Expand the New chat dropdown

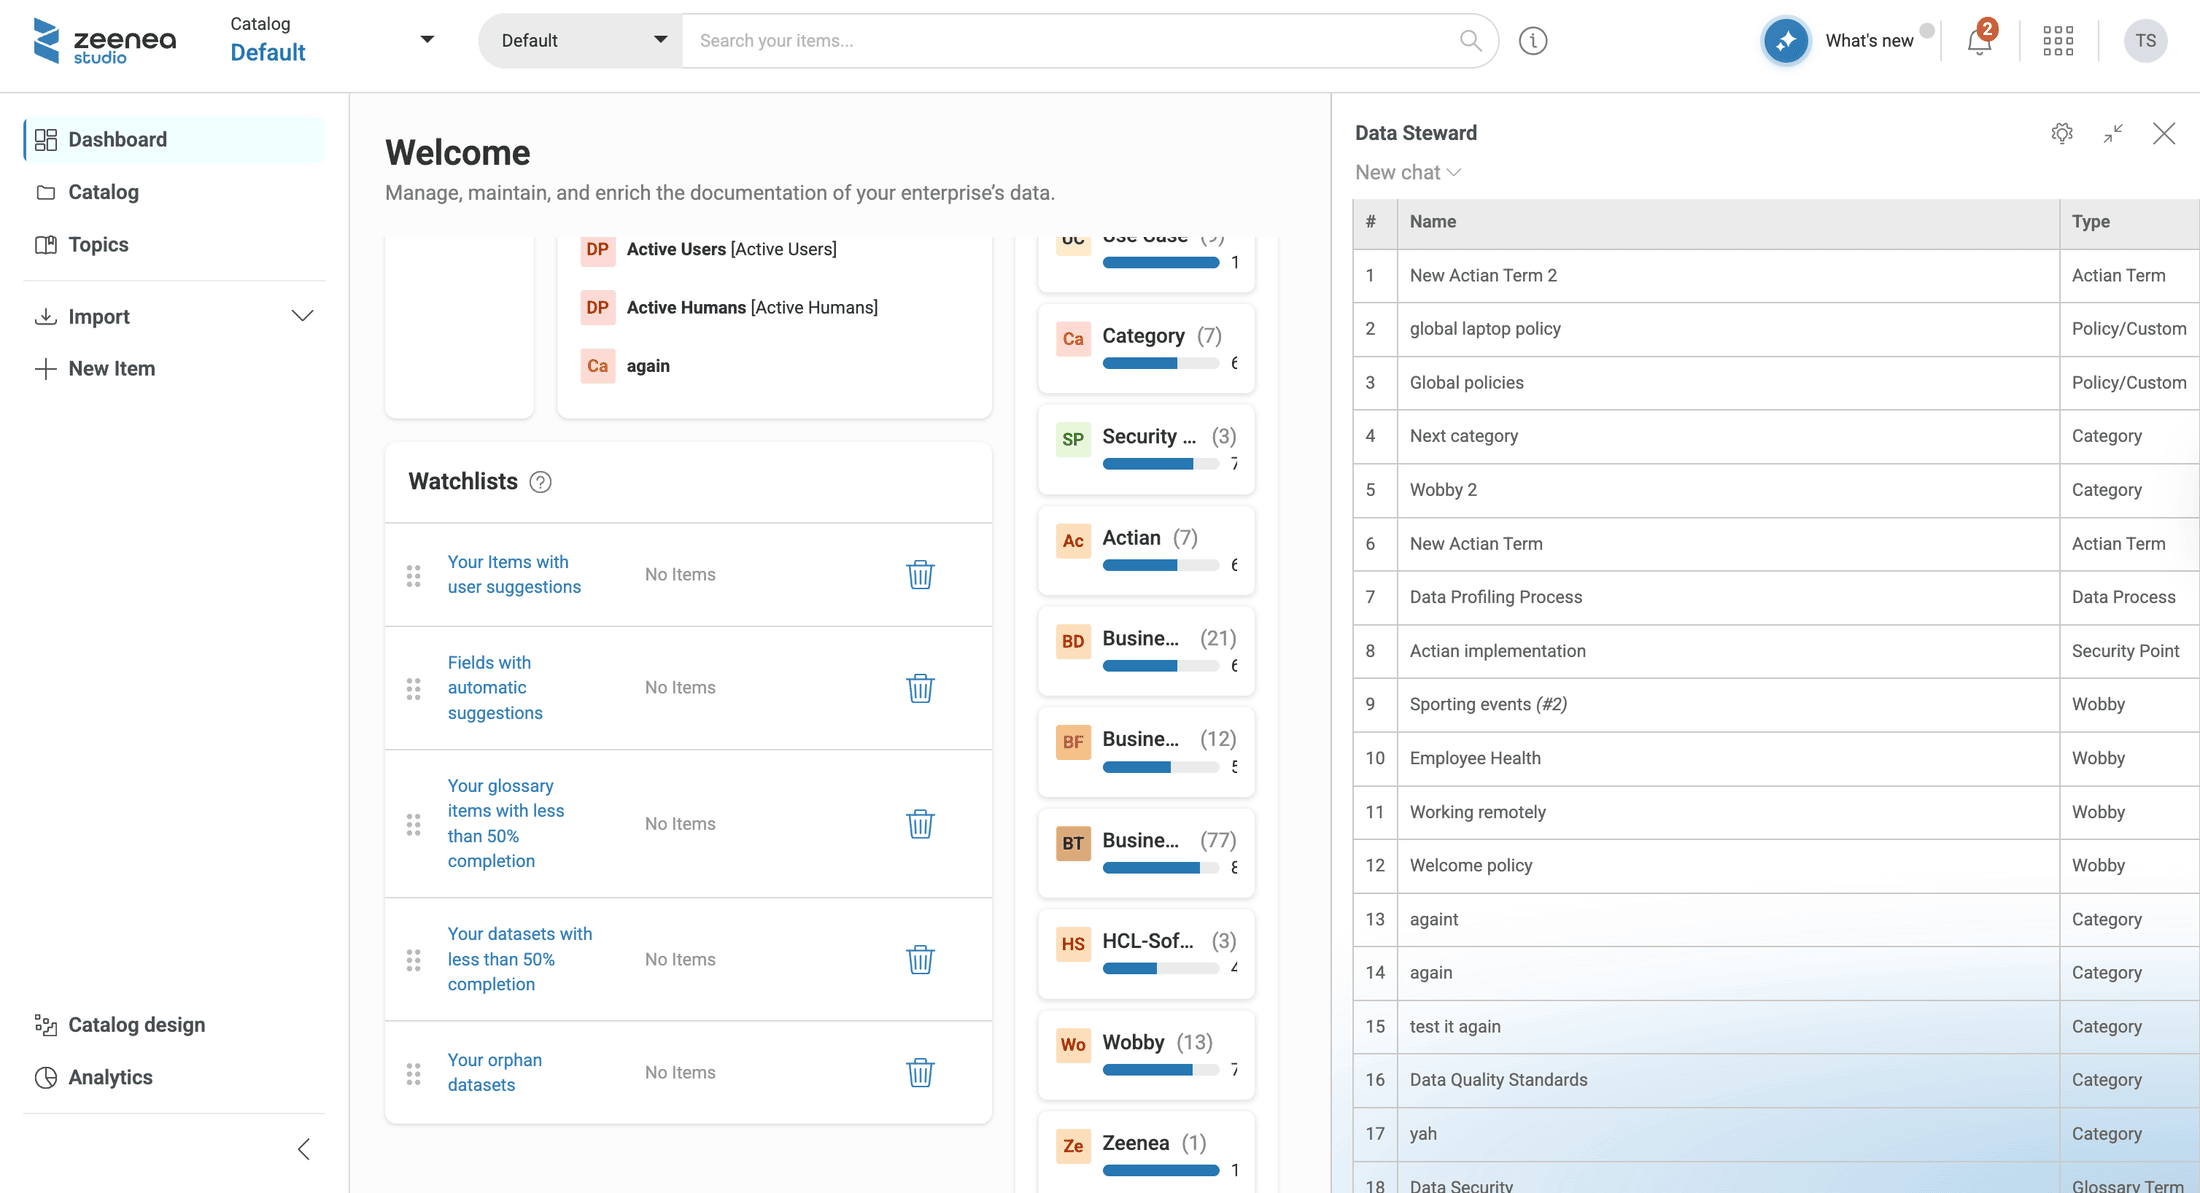1408,173
